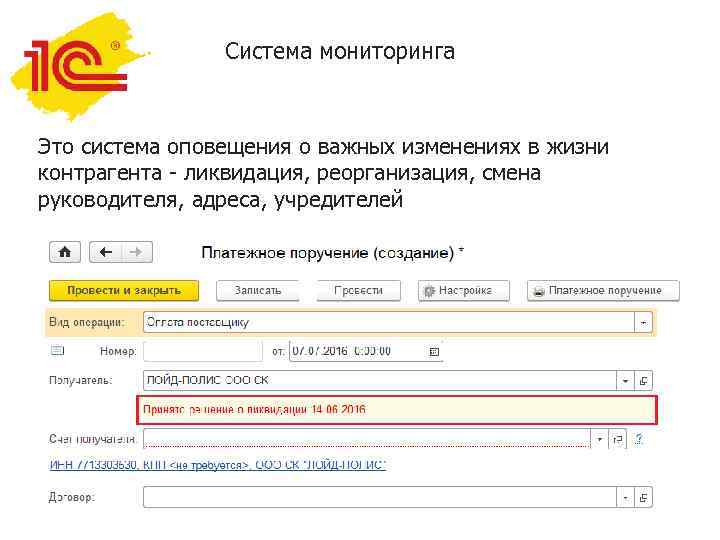Open the Счет получателя record icon
720x540 pixels.
pyautogui.click(x=617, y=439)
